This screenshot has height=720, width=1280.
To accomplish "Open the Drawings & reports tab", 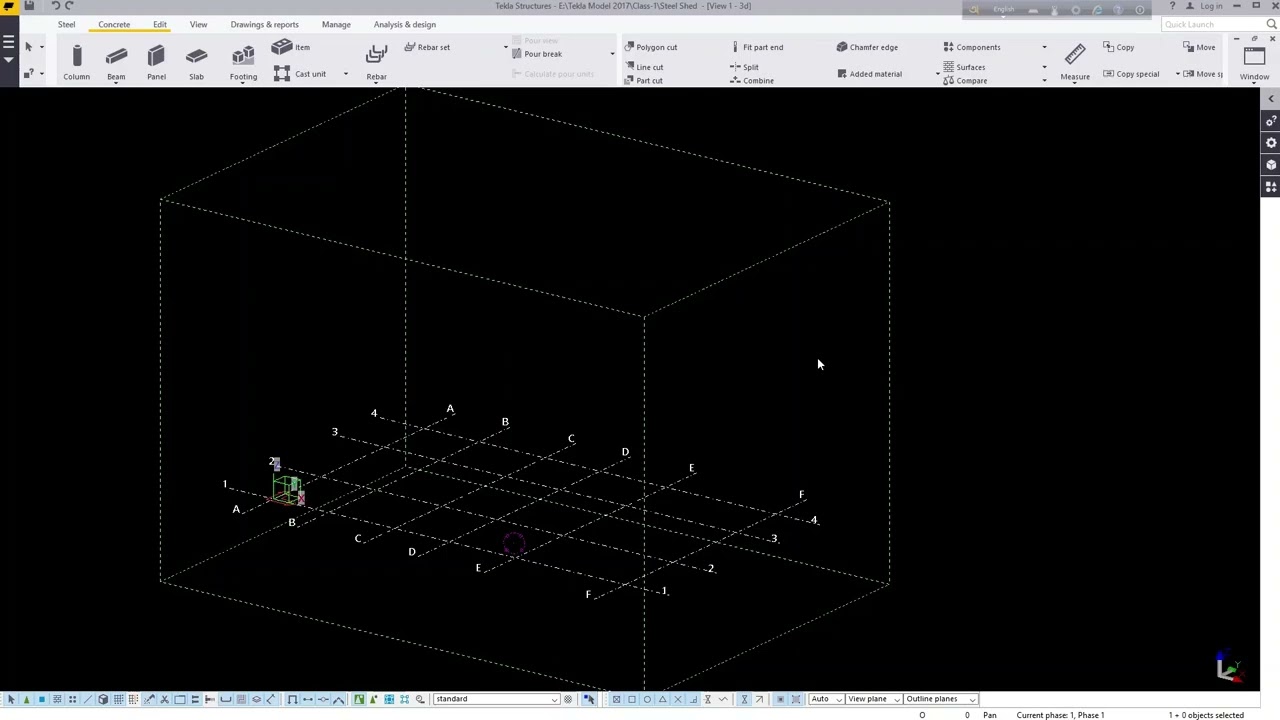I will (264, 24).
